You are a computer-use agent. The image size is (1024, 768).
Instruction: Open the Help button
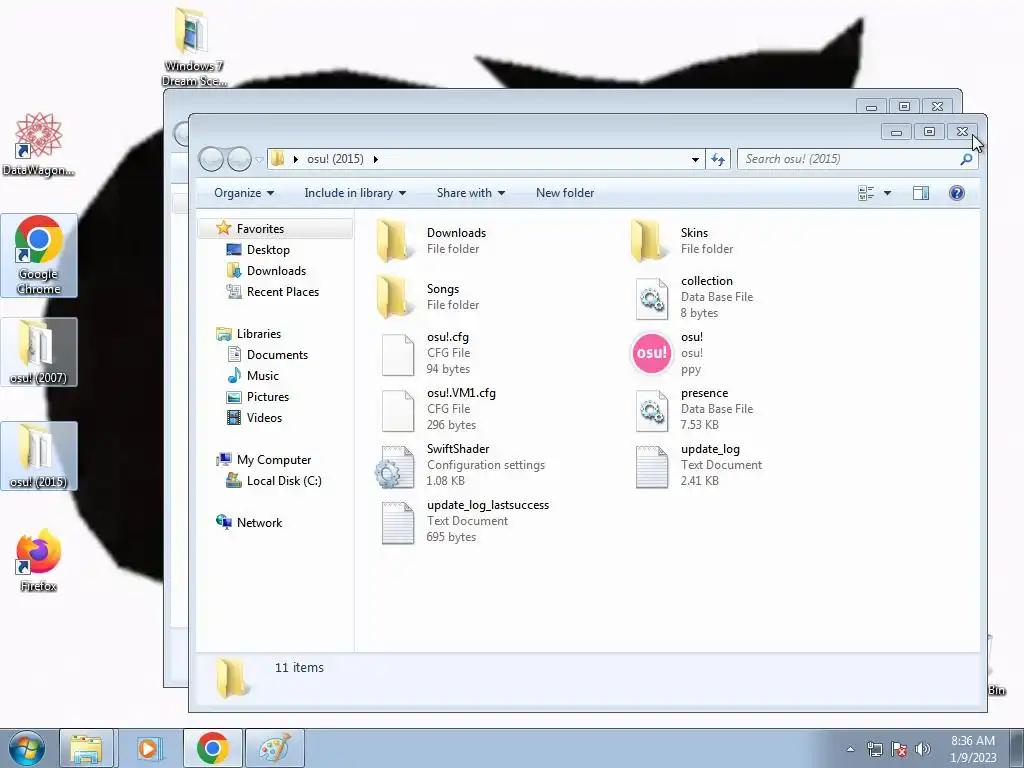957,193
